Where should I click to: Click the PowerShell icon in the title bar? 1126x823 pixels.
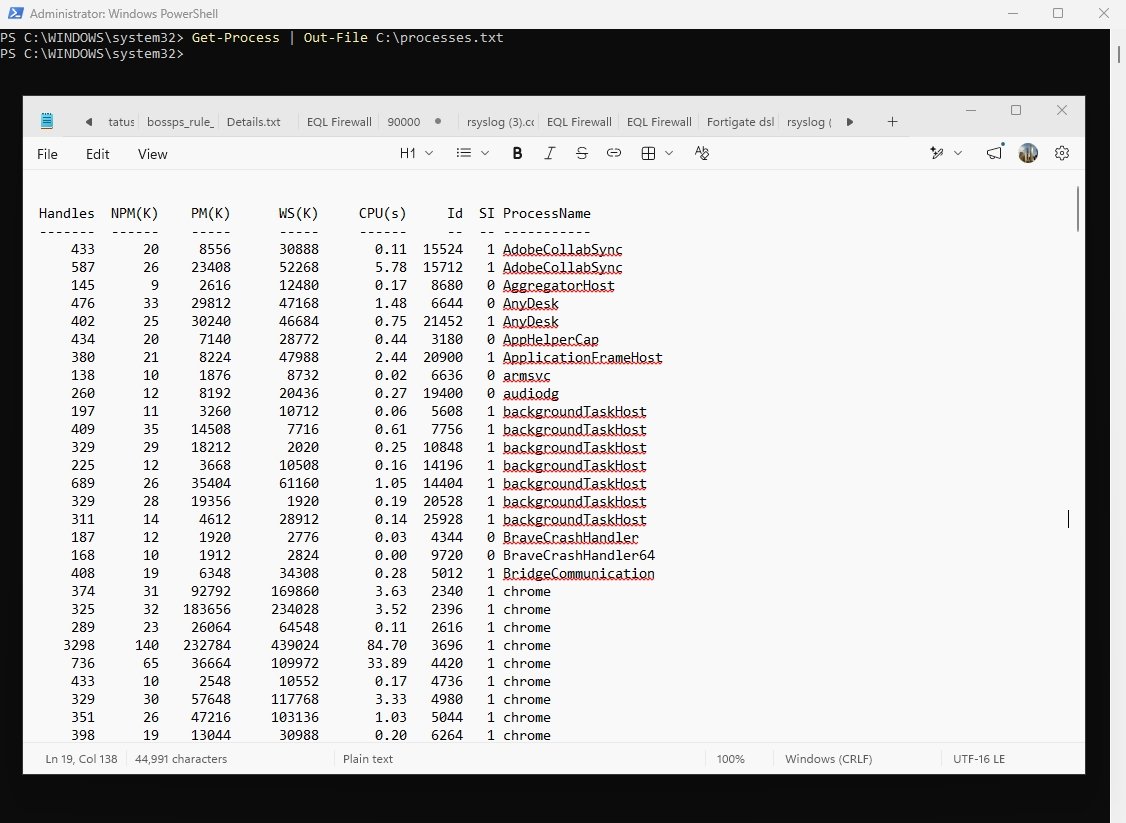(14, 13)
